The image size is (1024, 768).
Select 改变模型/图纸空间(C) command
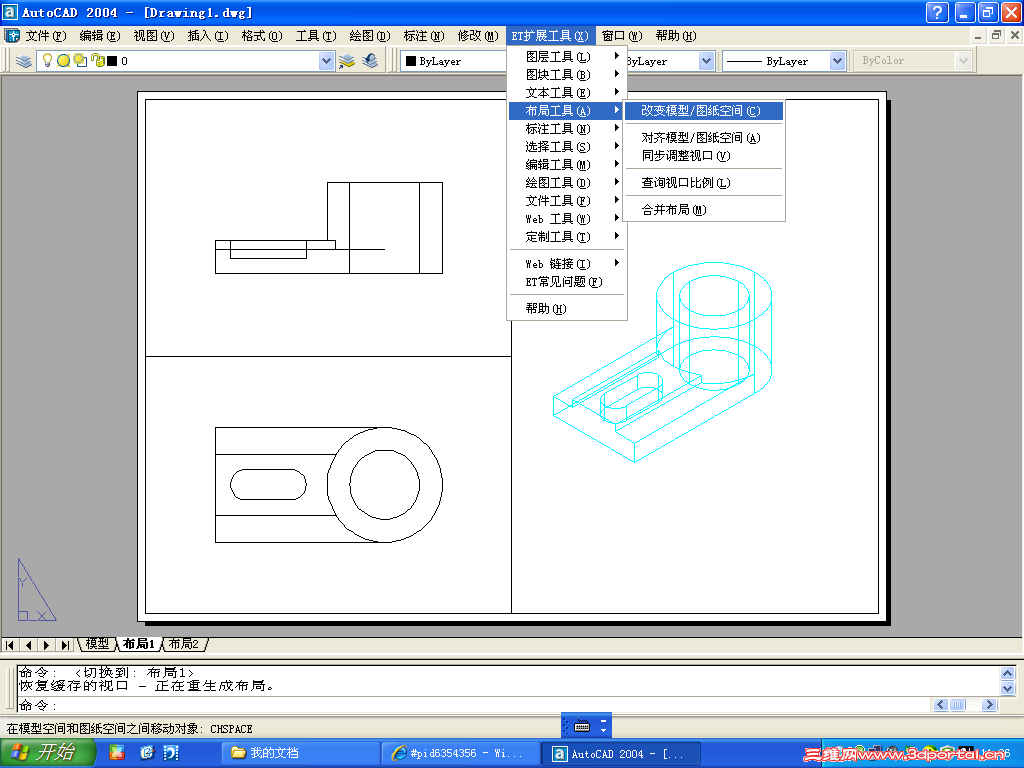tap(704, 111)
